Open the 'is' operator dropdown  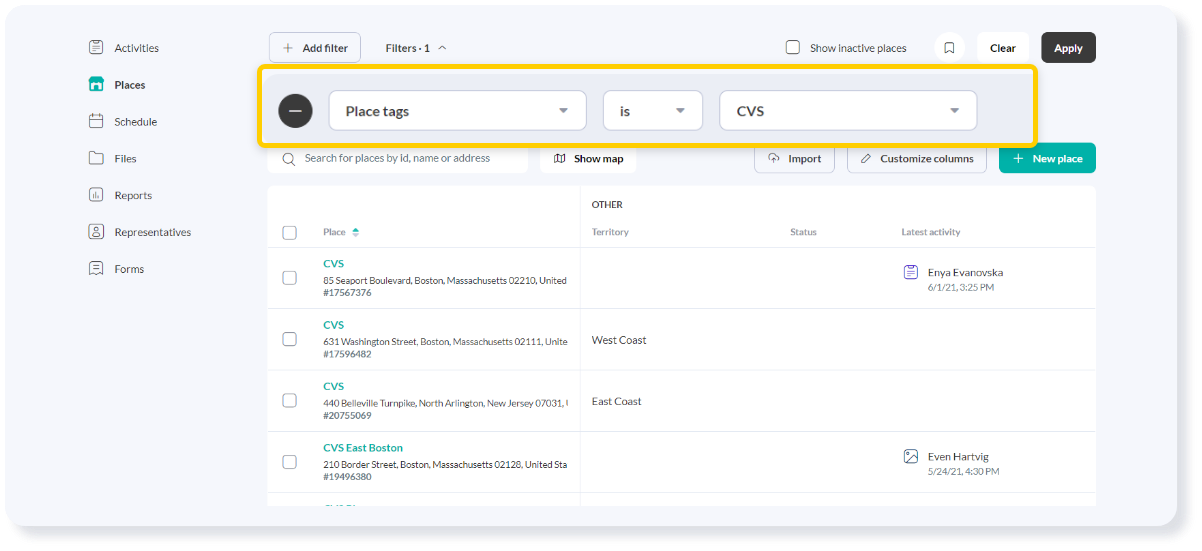[653, 111]
